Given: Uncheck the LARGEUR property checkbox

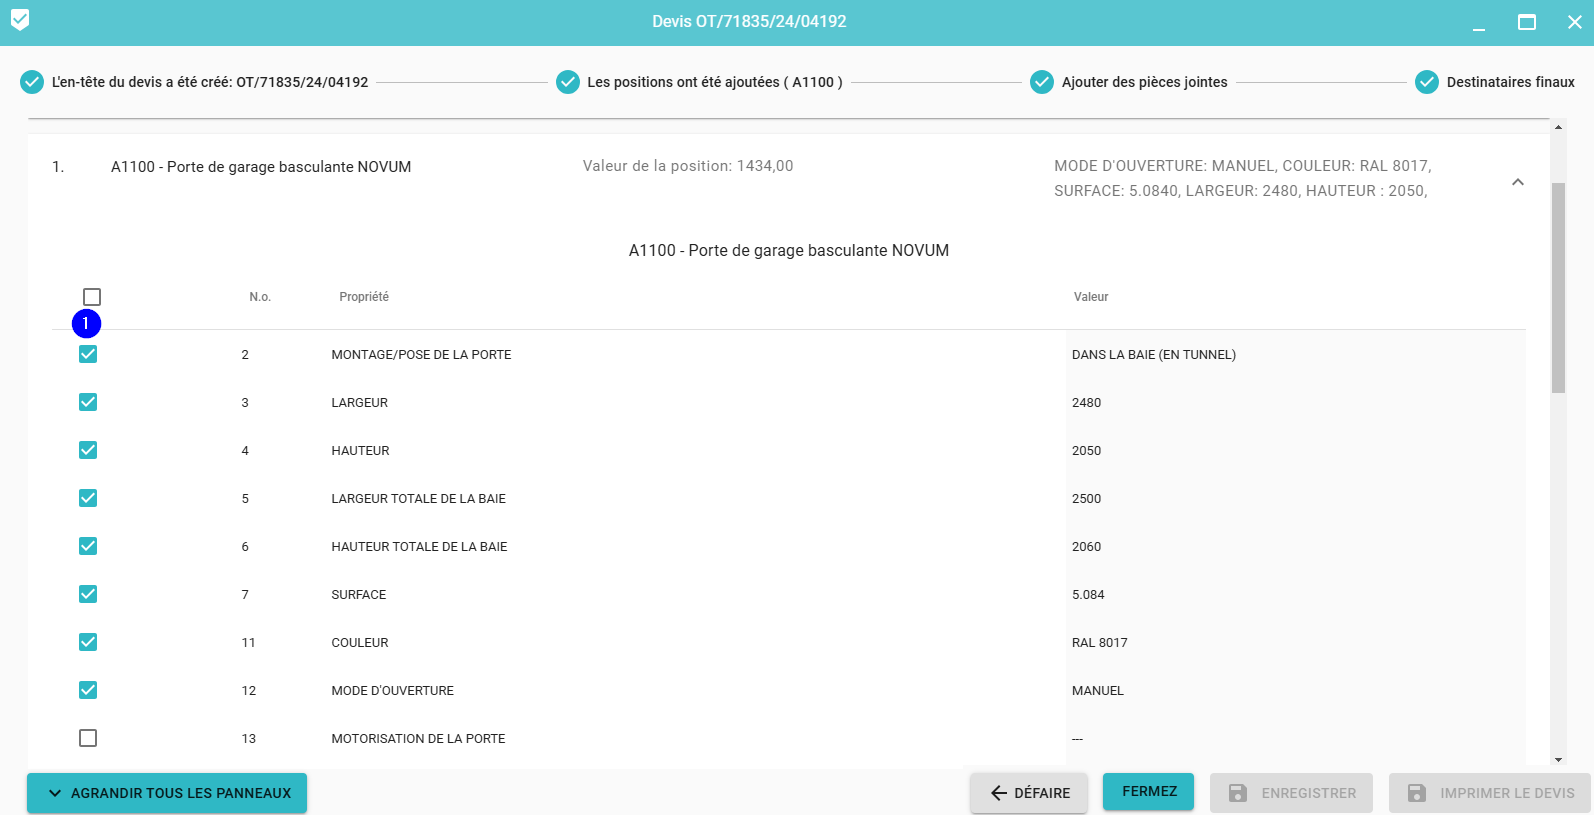Looking at the screenshot, I should (x=88, y=402).
